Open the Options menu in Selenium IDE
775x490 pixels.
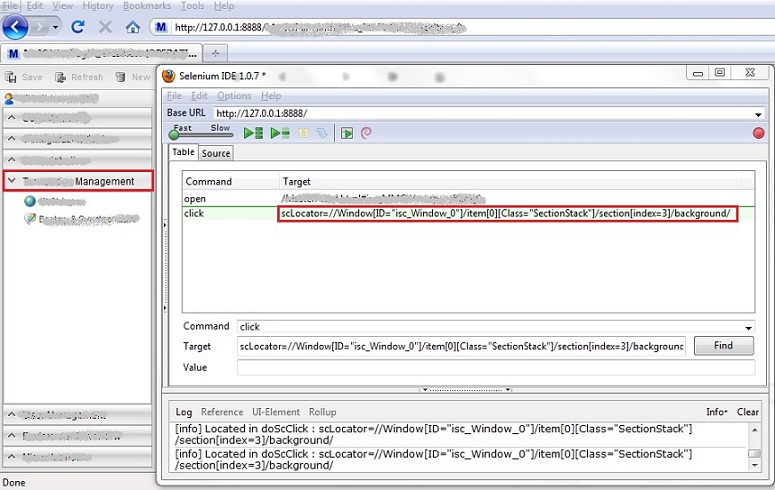click(x=234, y=96)
